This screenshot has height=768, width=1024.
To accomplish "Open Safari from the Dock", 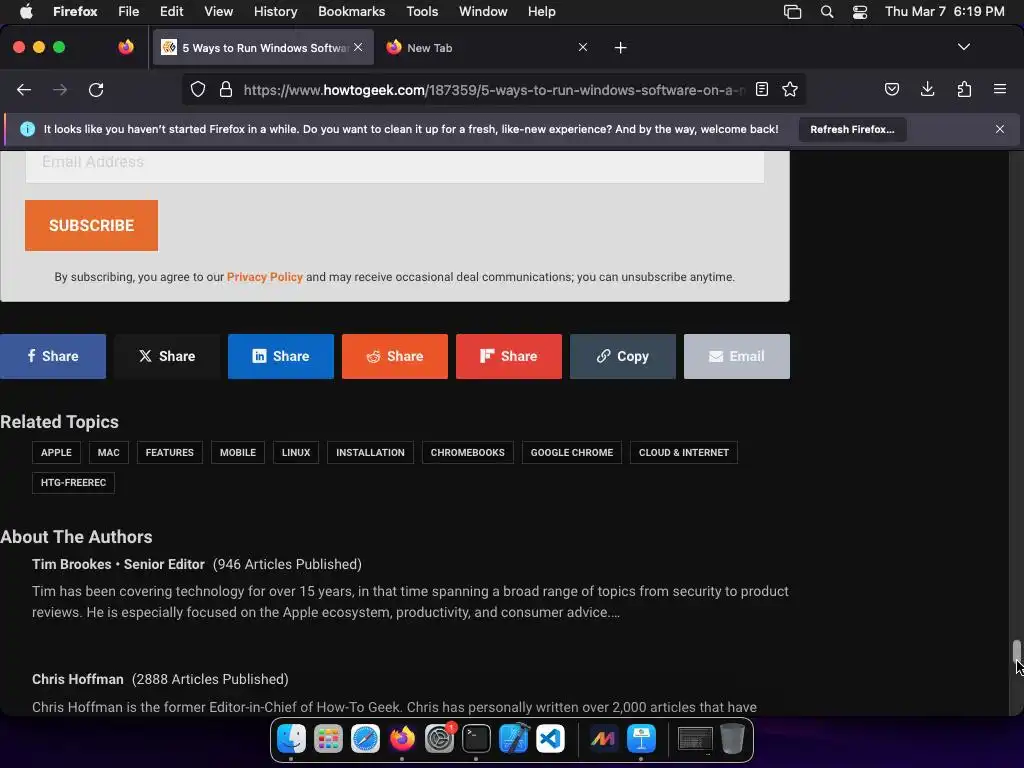I will click(x=365, y=739).
